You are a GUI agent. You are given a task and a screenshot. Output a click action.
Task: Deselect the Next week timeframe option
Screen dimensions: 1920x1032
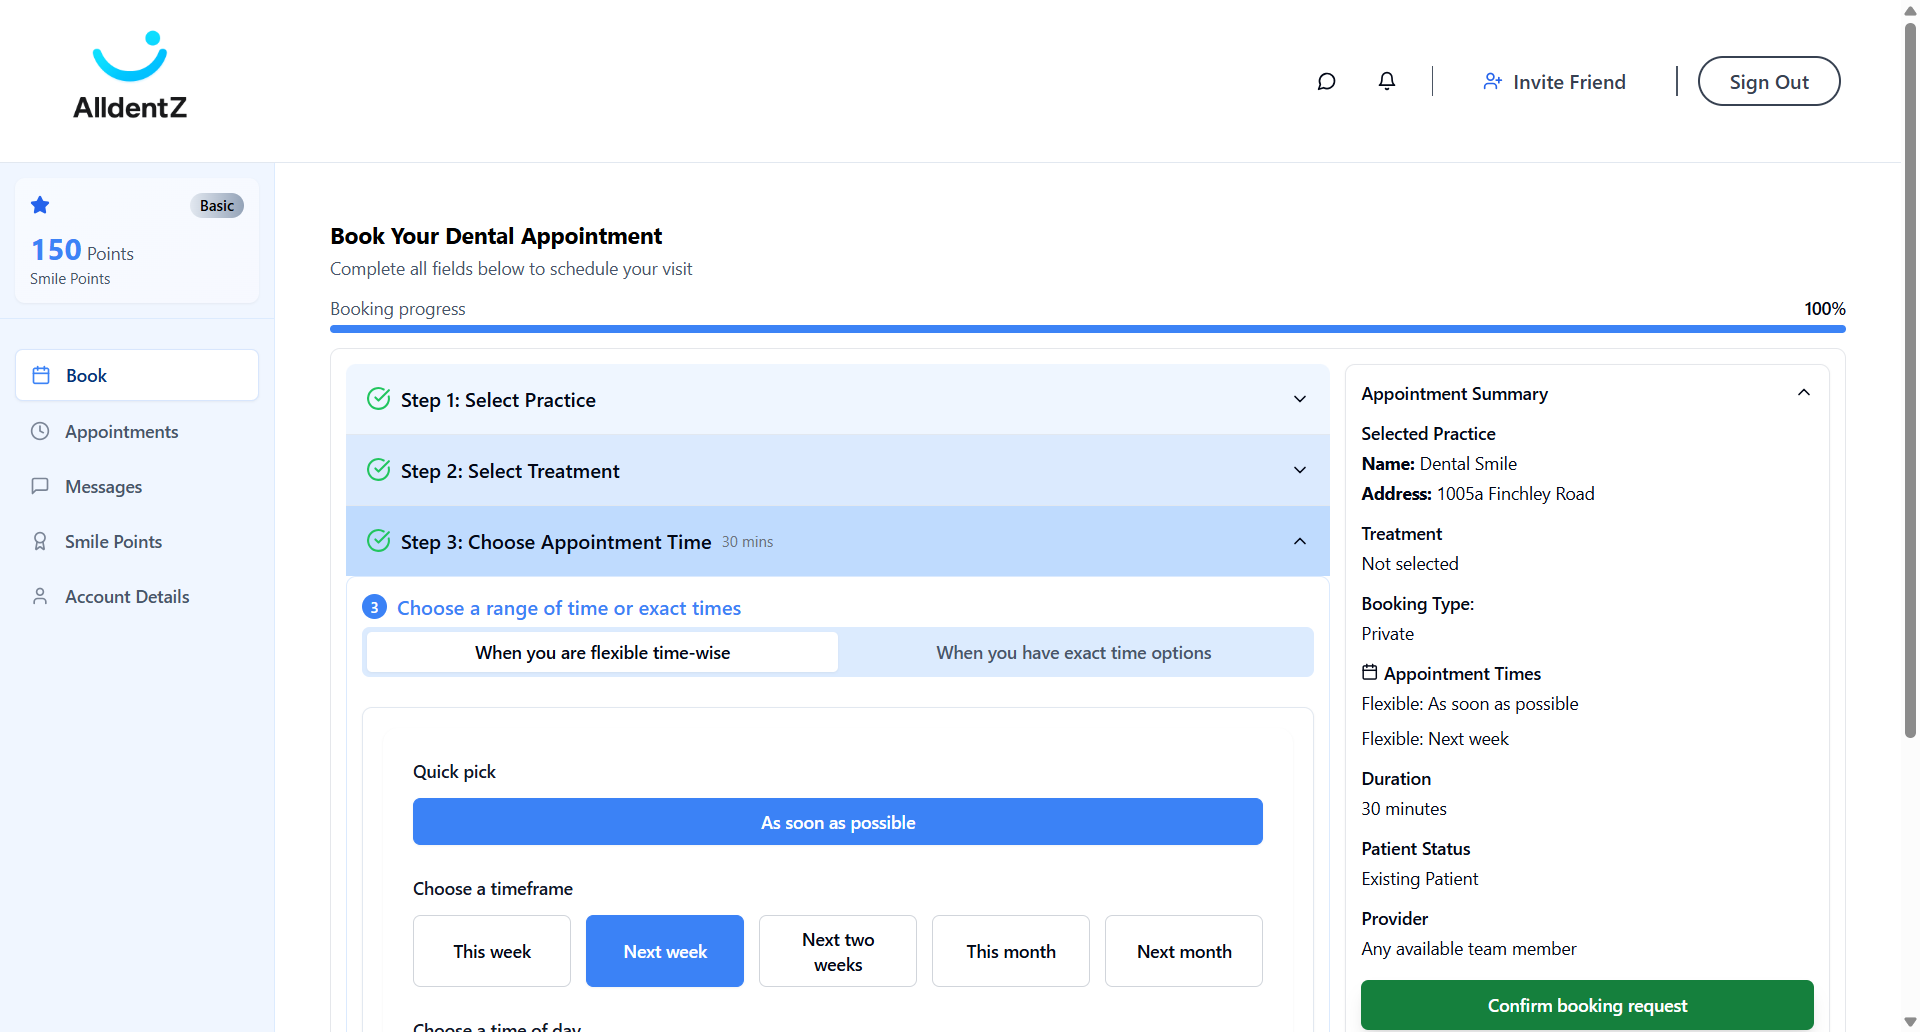pos(664,951)
